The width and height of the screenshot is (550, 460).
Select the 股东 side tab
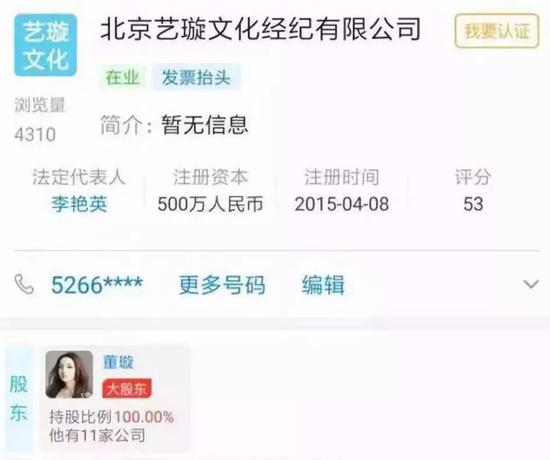[x=19, y=398]
